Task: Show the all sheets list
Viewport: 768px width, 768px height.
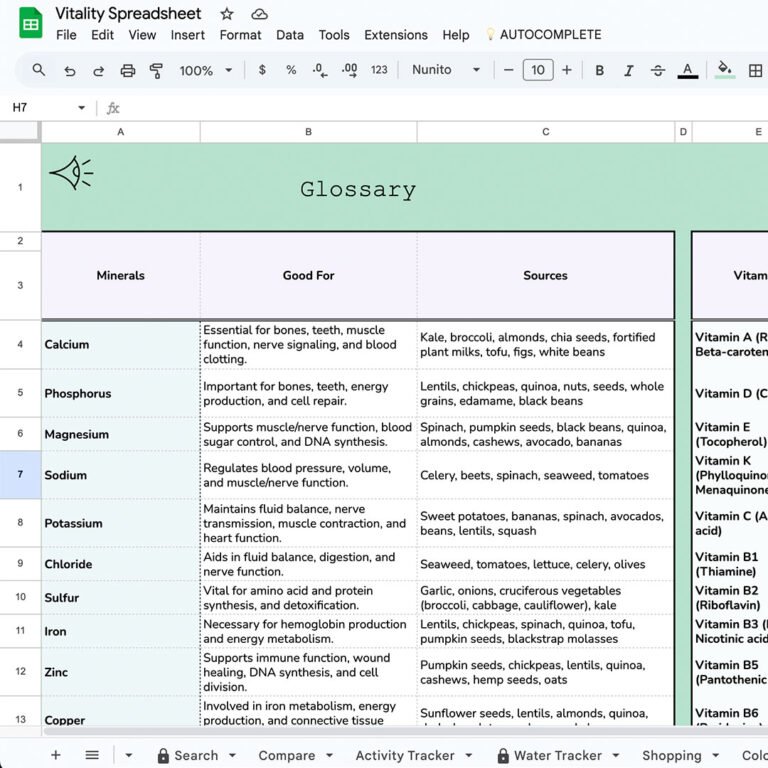Action: 92,755
